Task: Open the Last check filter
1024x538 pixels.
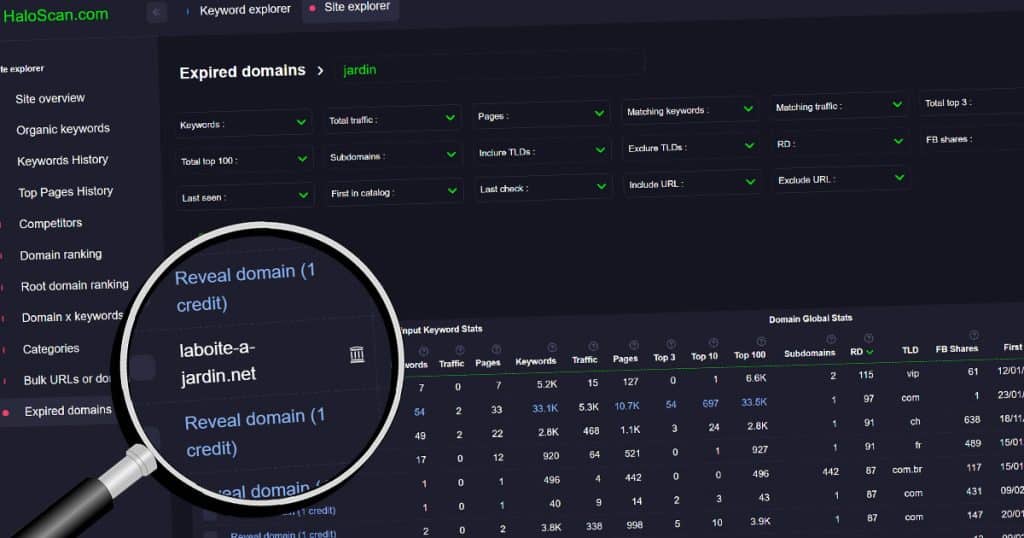Action: click(x=543, y=188)
